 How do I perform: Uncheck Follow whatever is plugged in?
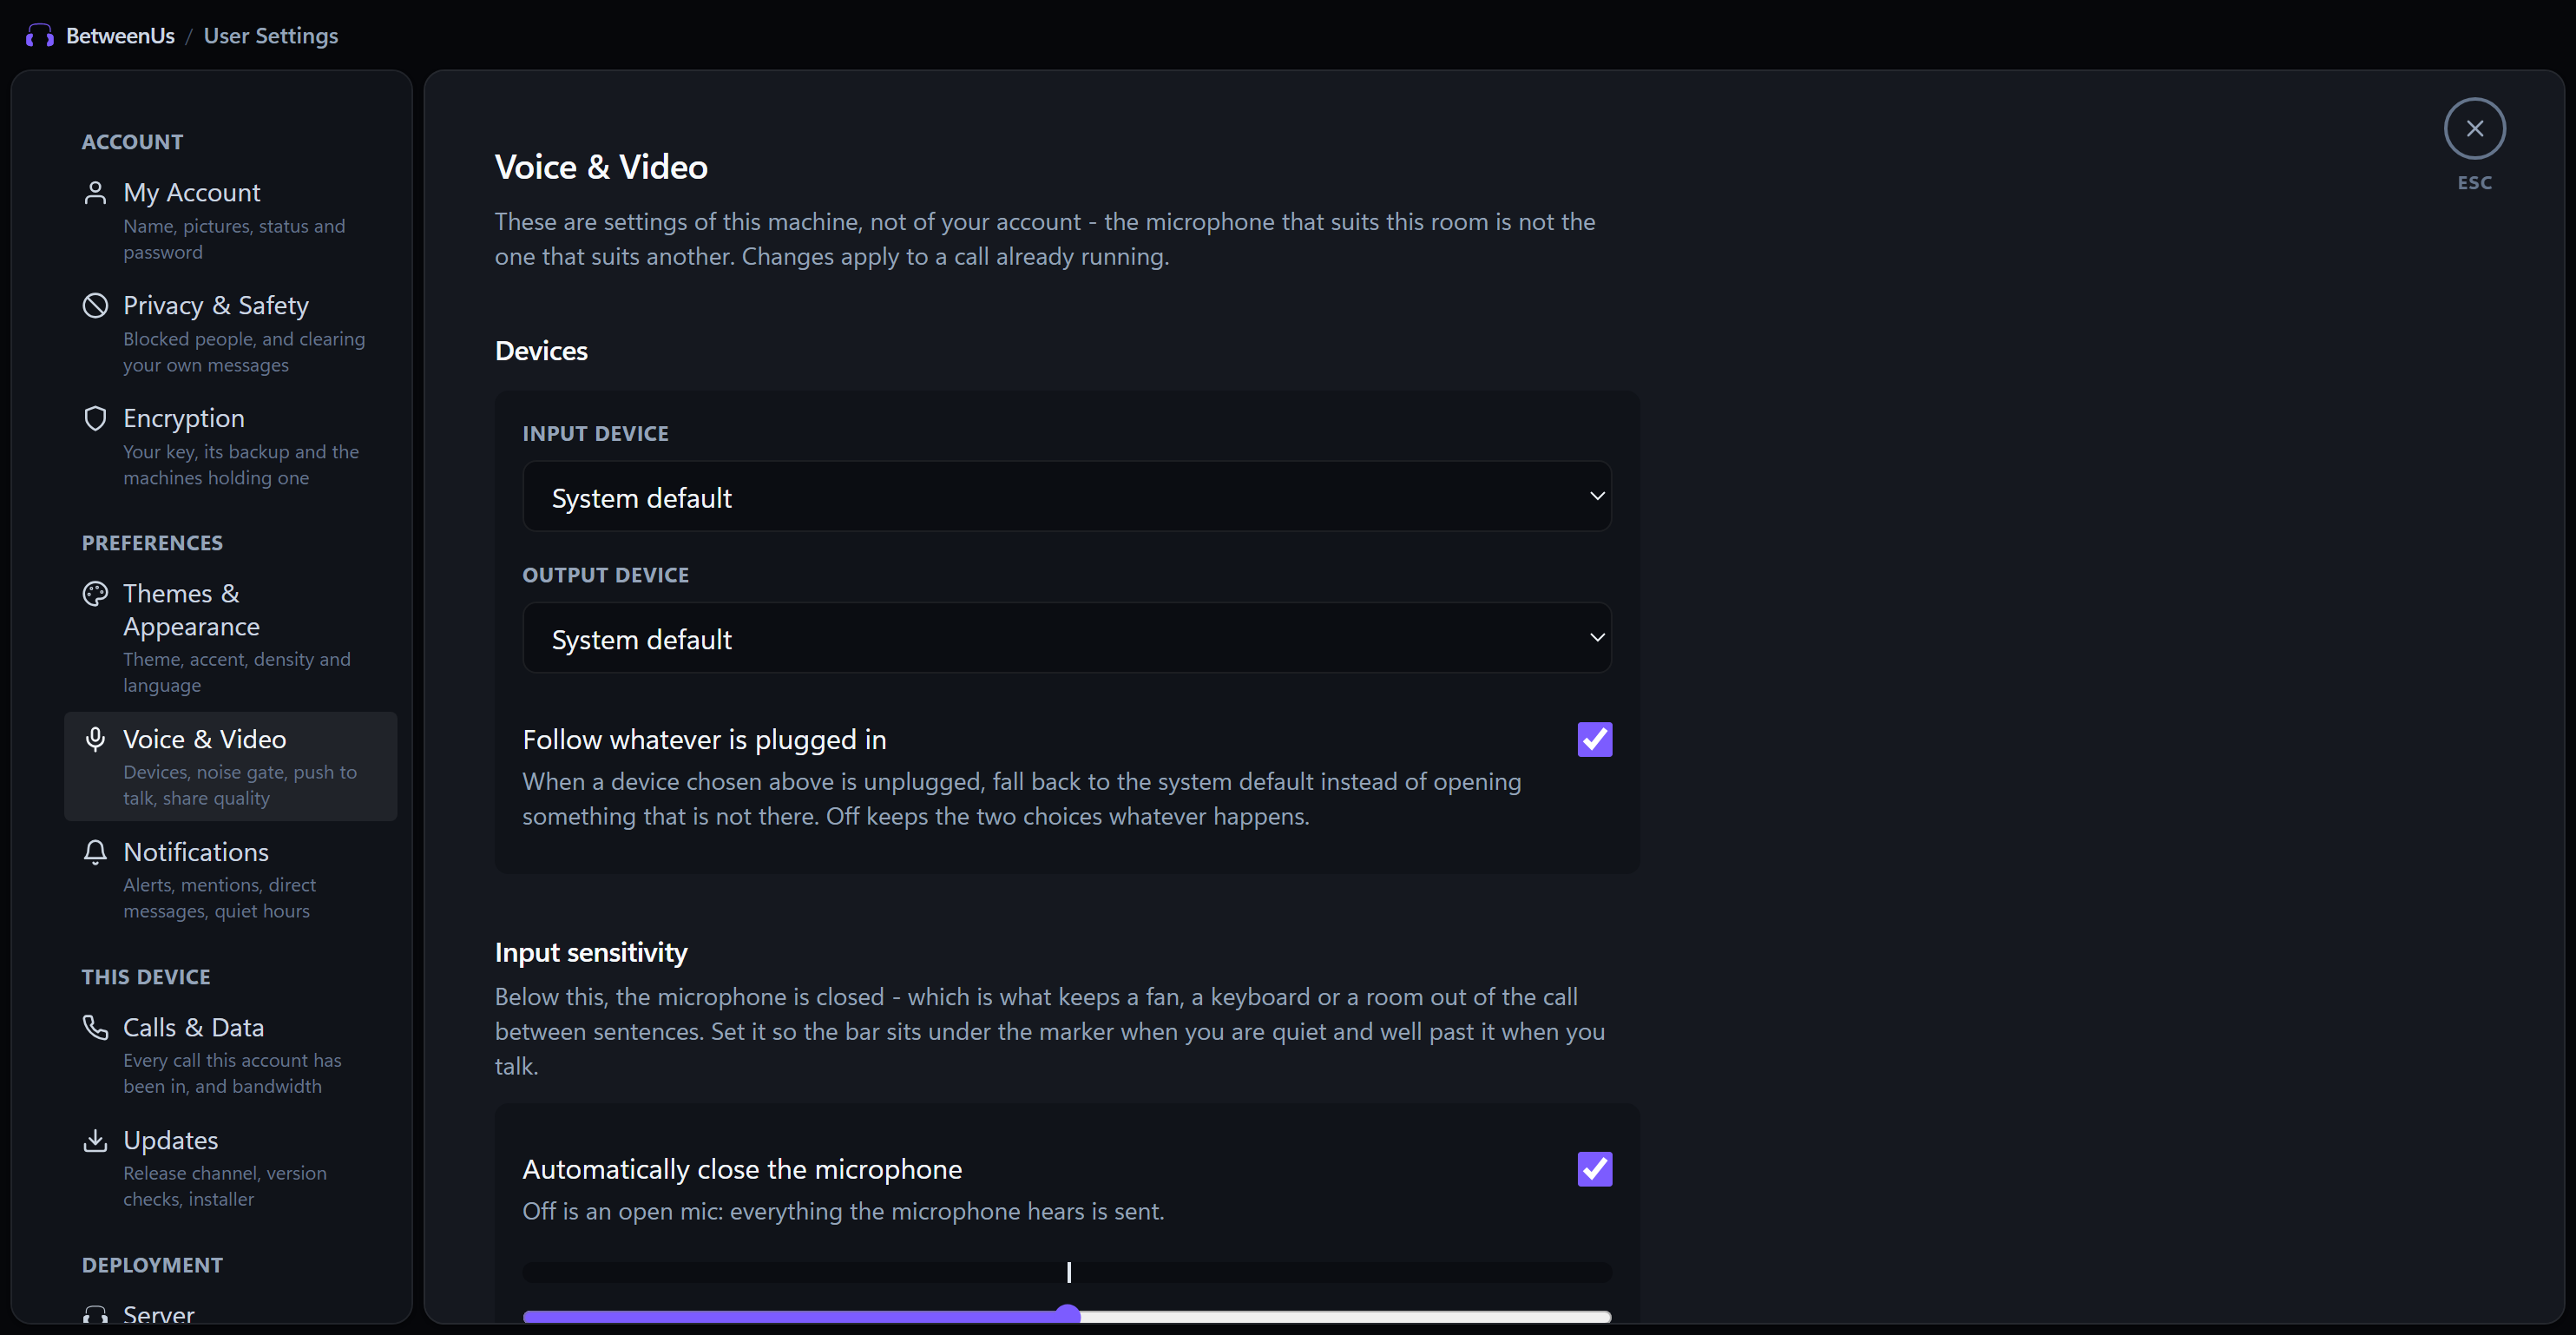[1594, 740]
